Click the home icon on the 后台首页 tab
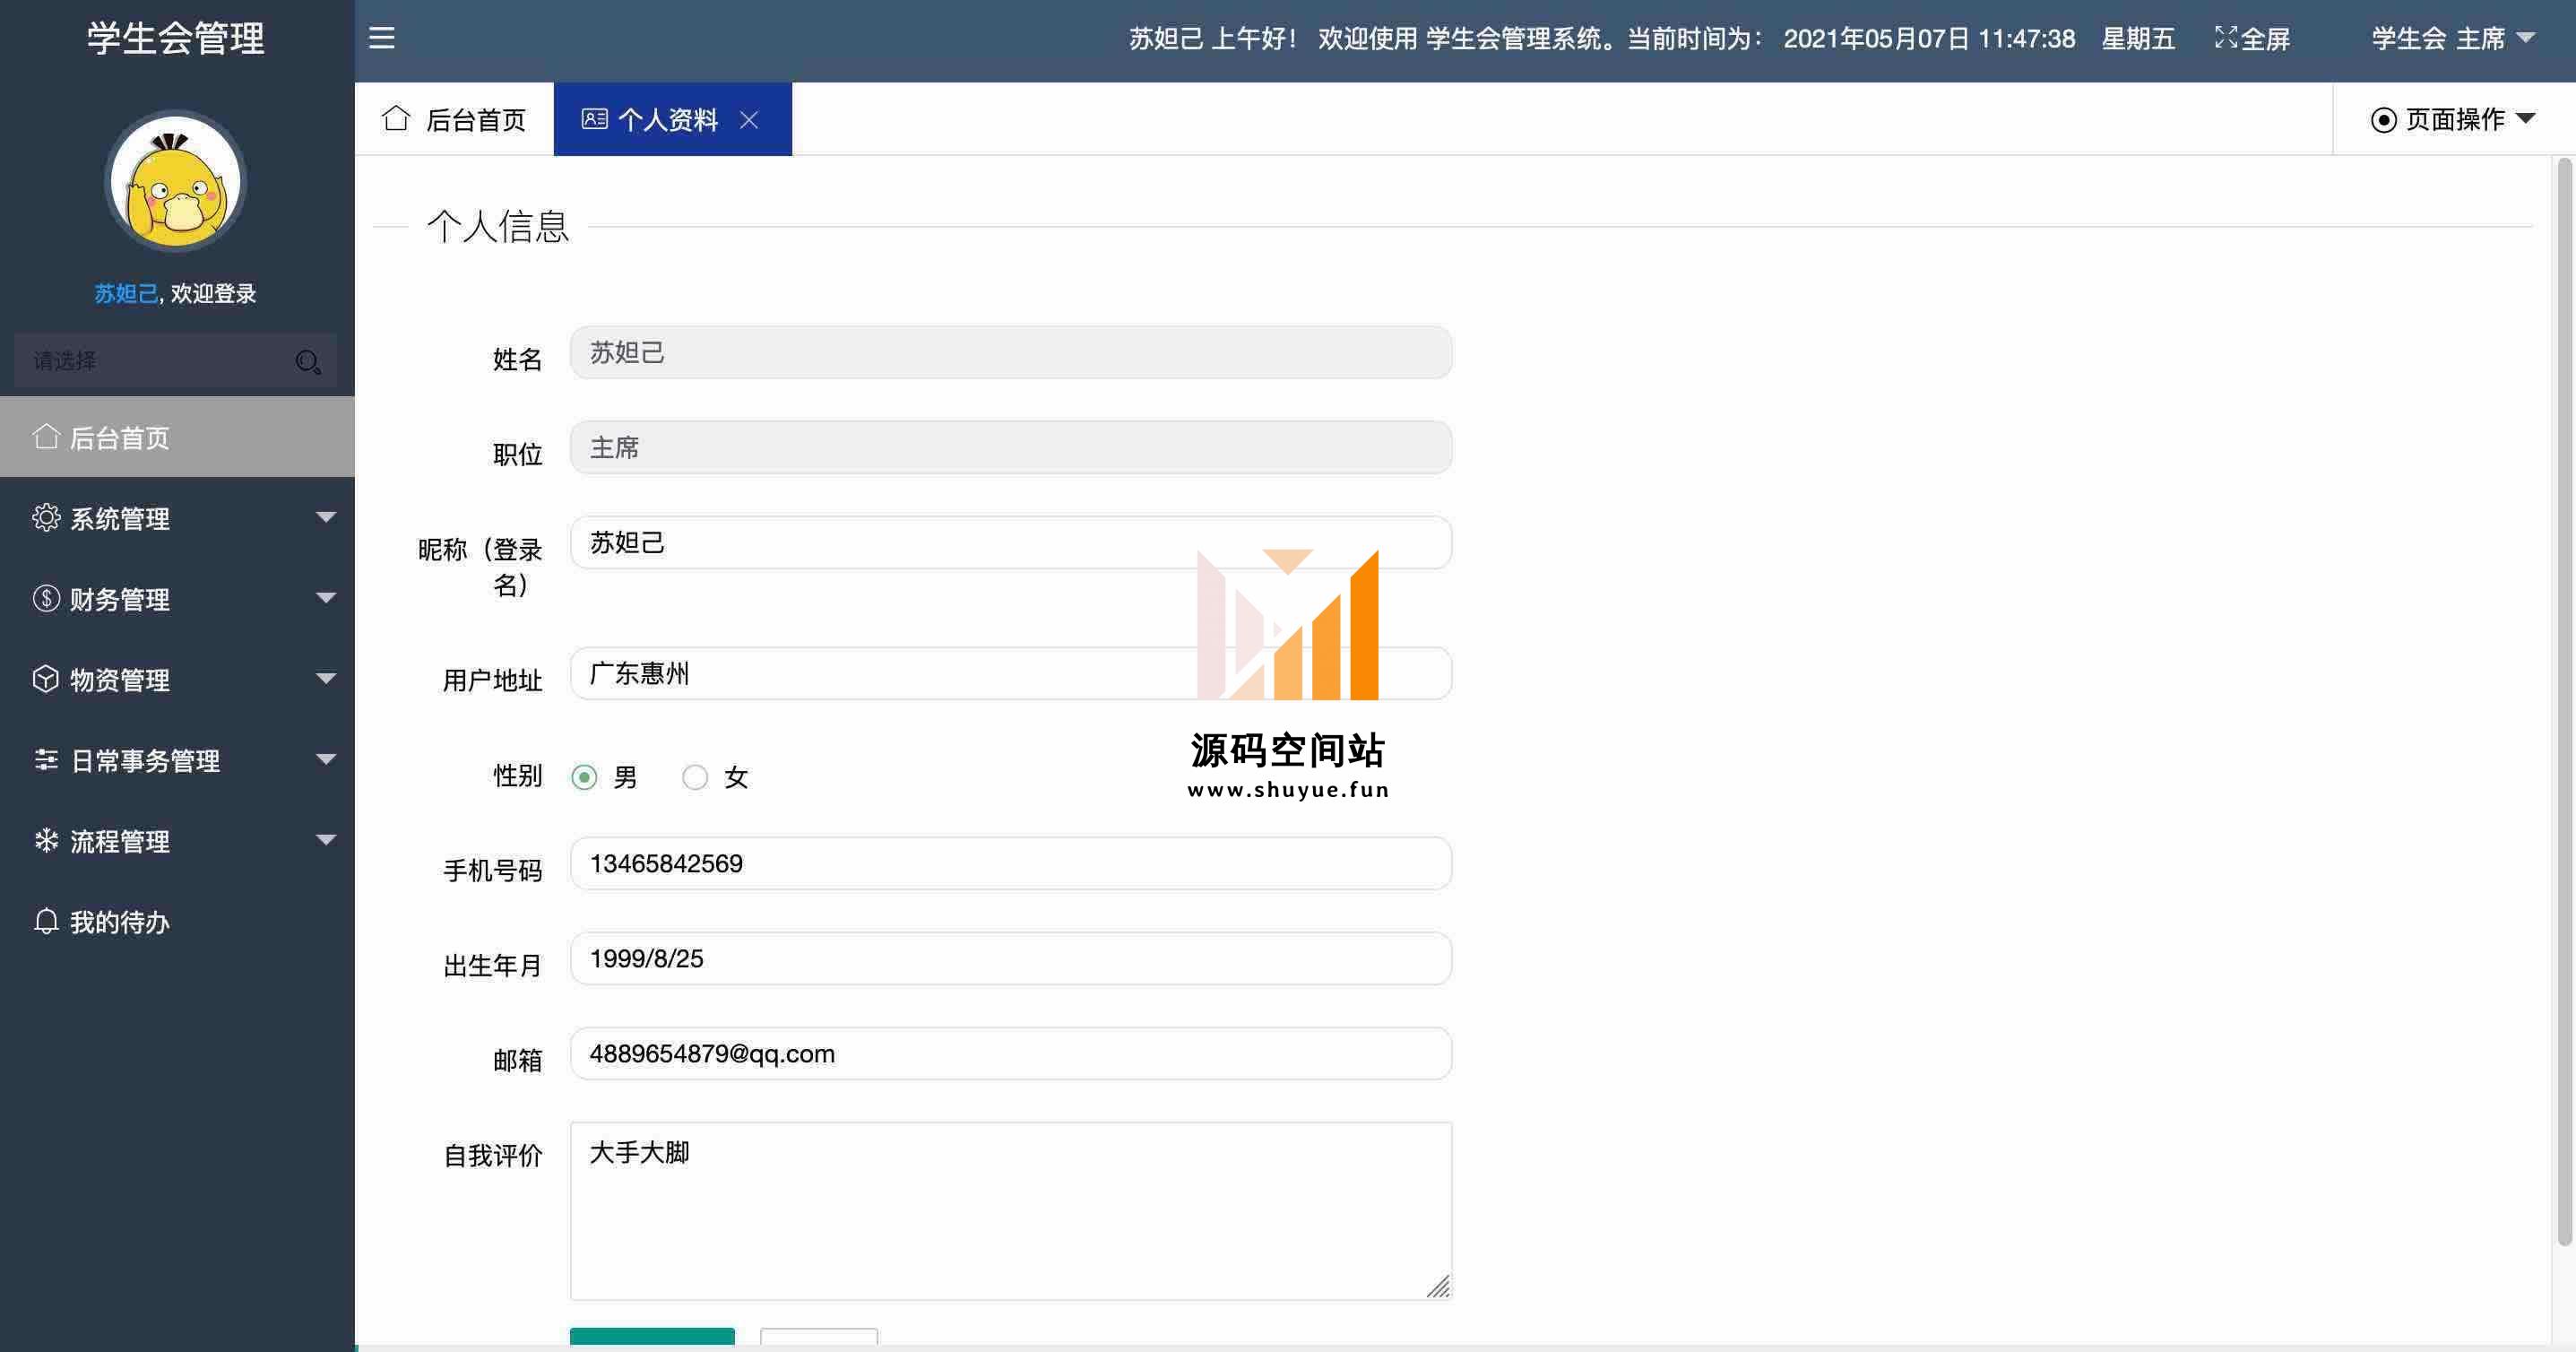2576x1352 pixels. (396, 118)
